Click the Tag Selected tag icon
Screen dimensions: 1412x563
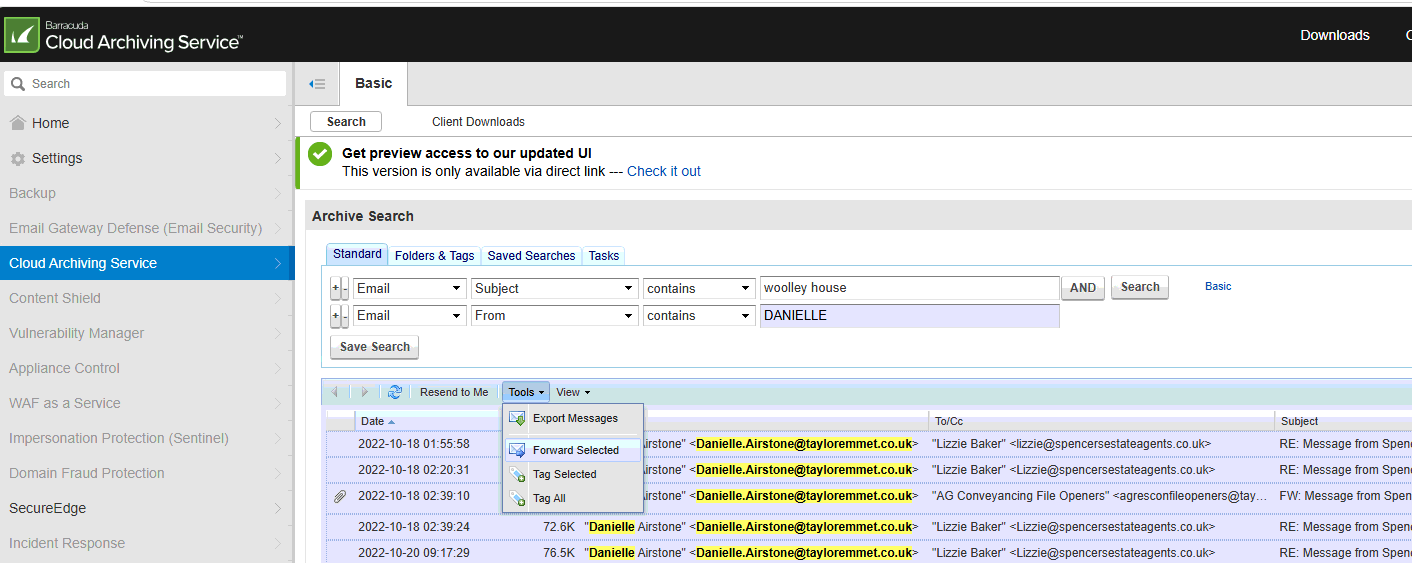point(517,474)
